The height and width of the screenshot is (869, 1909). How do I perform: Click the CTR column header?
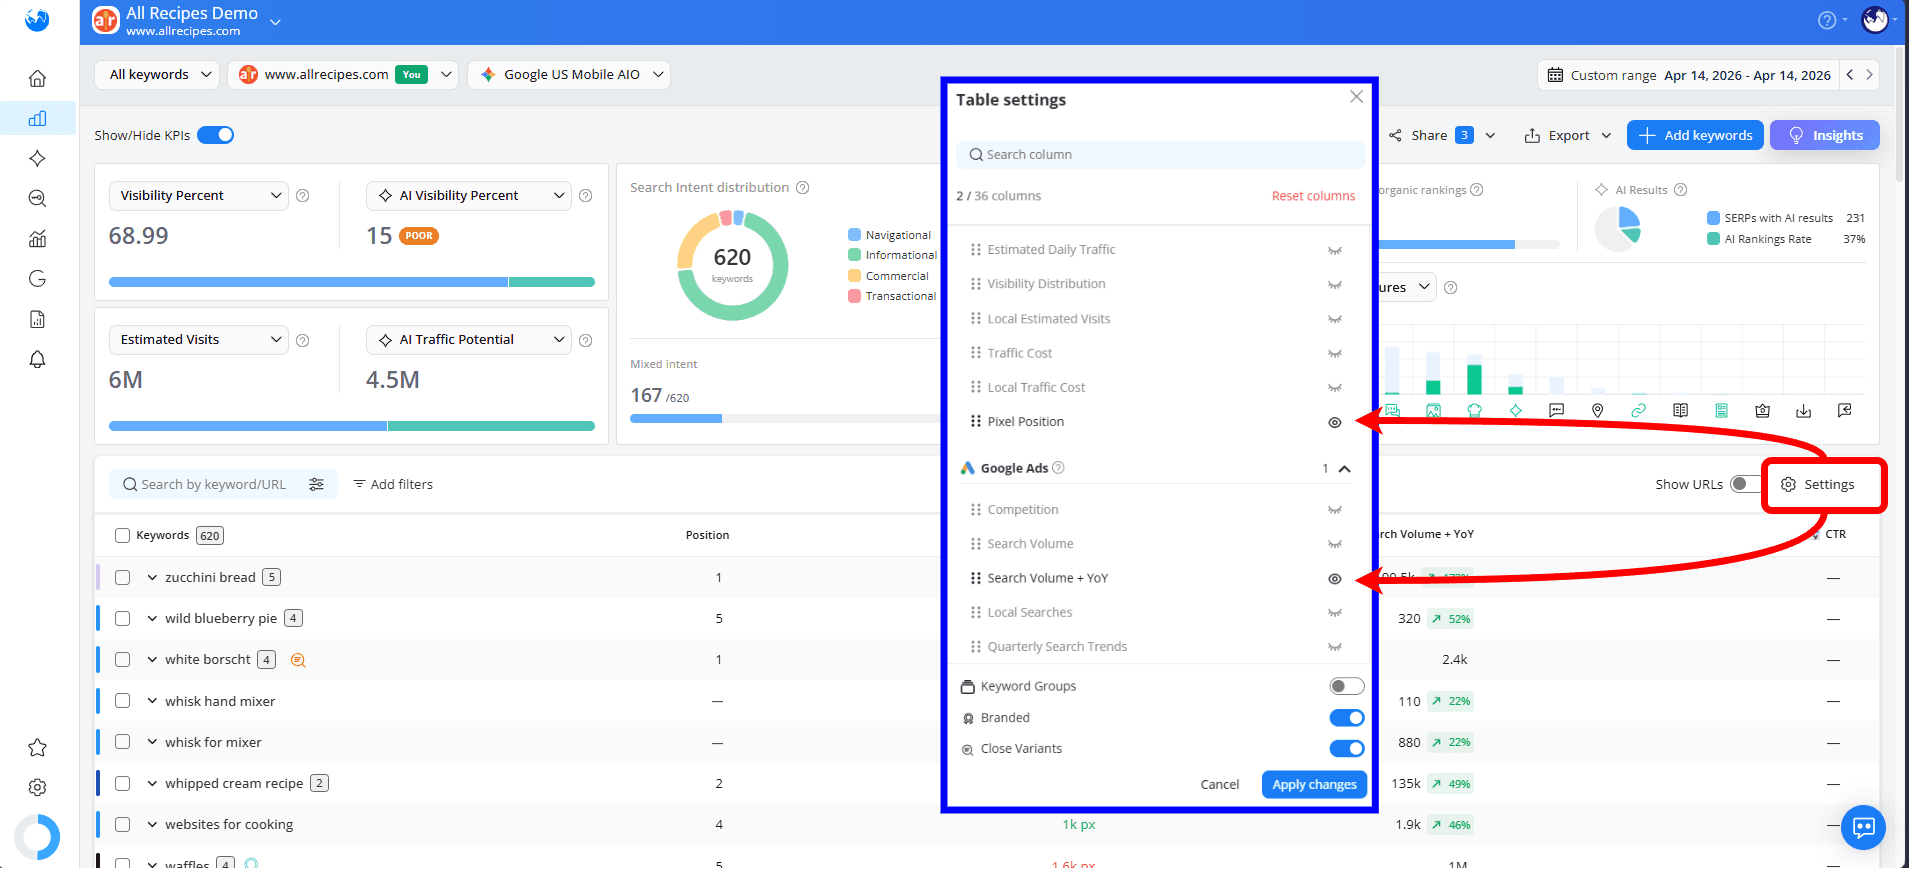click(1835, 534)
